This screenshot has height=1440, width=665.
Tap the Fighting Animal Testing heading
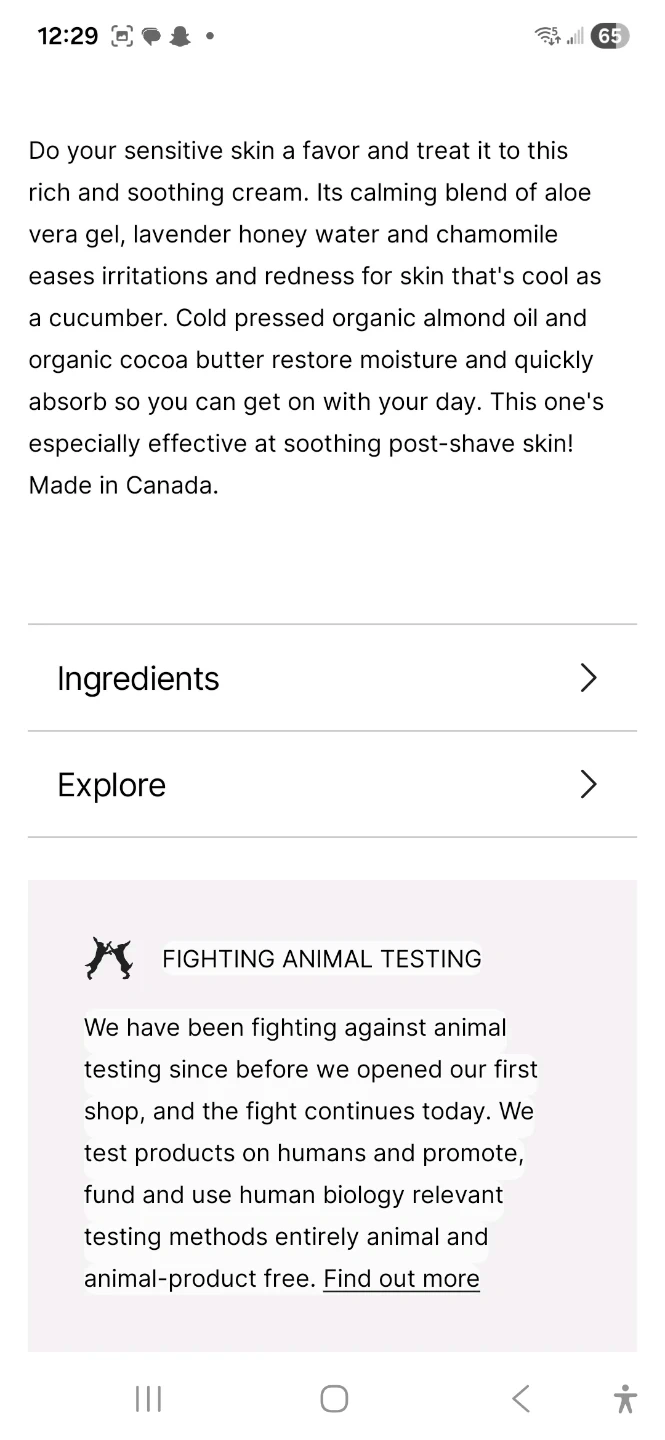point(321,958)
